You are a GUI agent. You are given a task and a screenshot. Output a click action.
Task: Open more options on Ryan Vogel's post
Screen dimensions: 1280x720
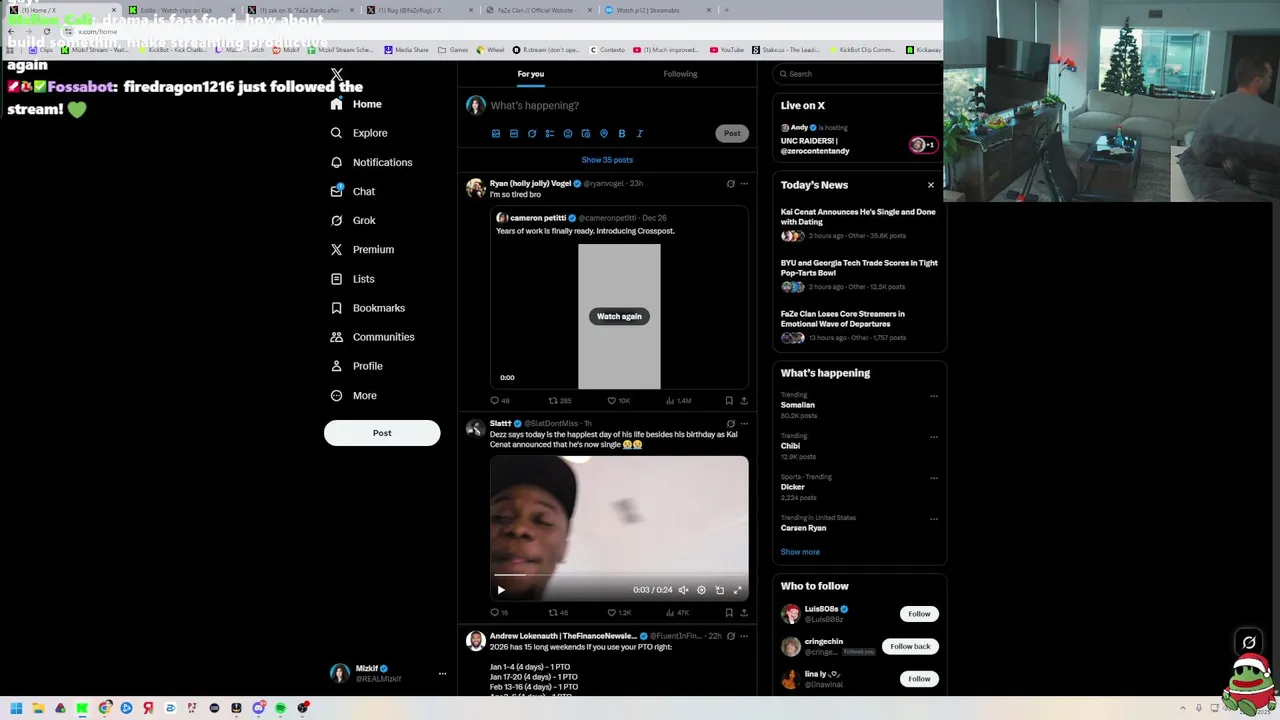pyautogui.click(x=744, y=184)
